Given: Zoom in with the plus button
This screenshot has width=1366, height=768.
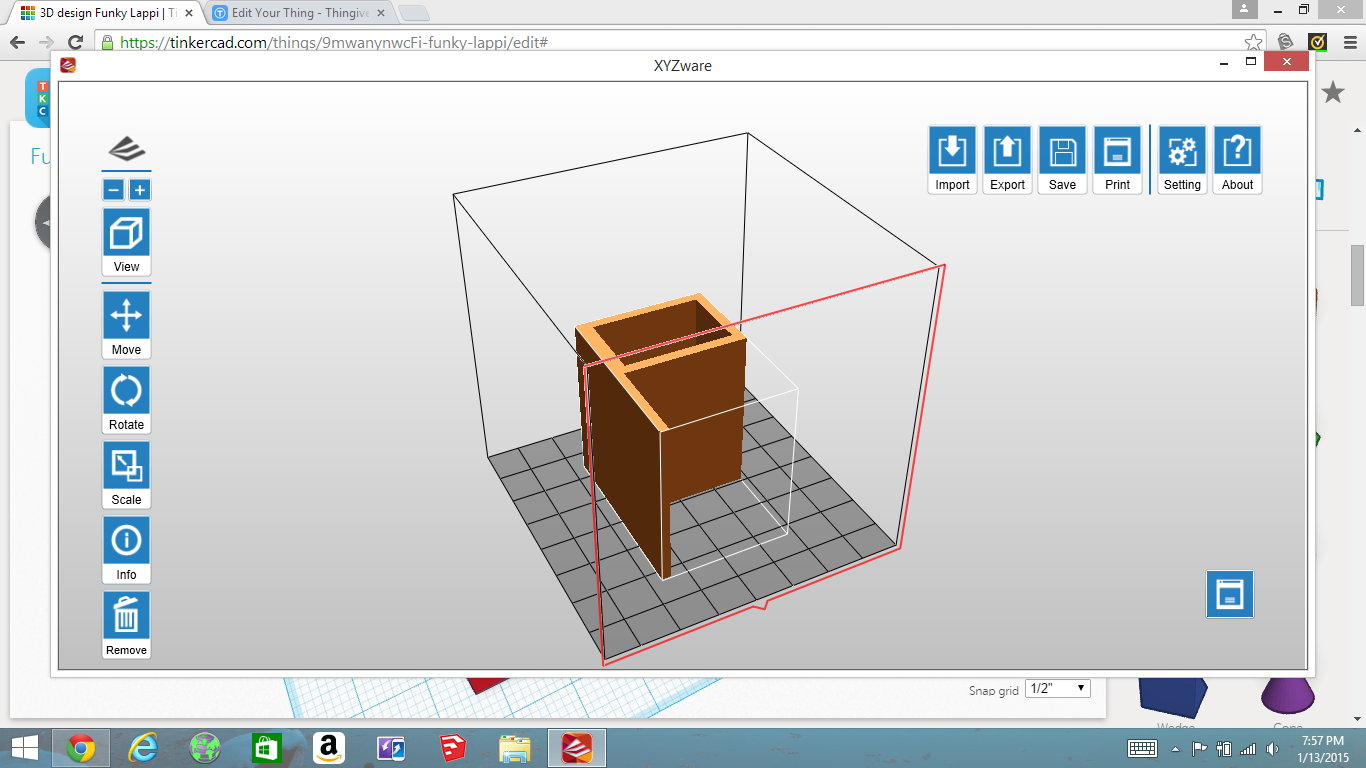Looking at the screenshot, I should tap(140, 190).
